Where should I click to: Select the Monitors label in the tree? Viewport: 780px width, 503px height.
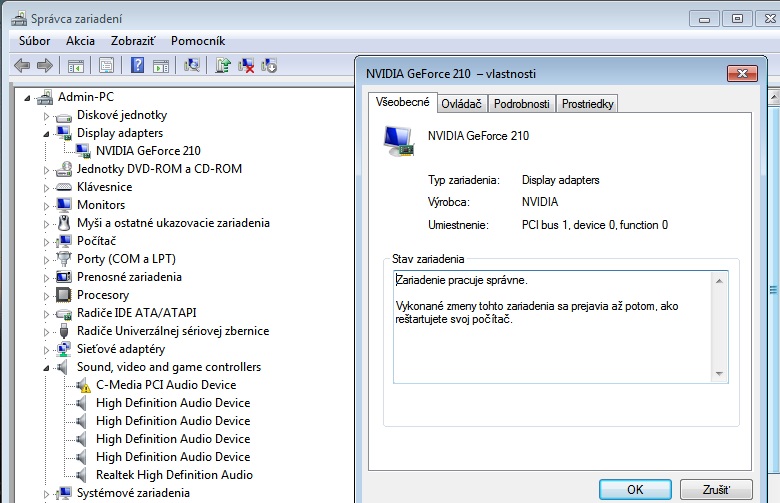click(x=101, y=205)
